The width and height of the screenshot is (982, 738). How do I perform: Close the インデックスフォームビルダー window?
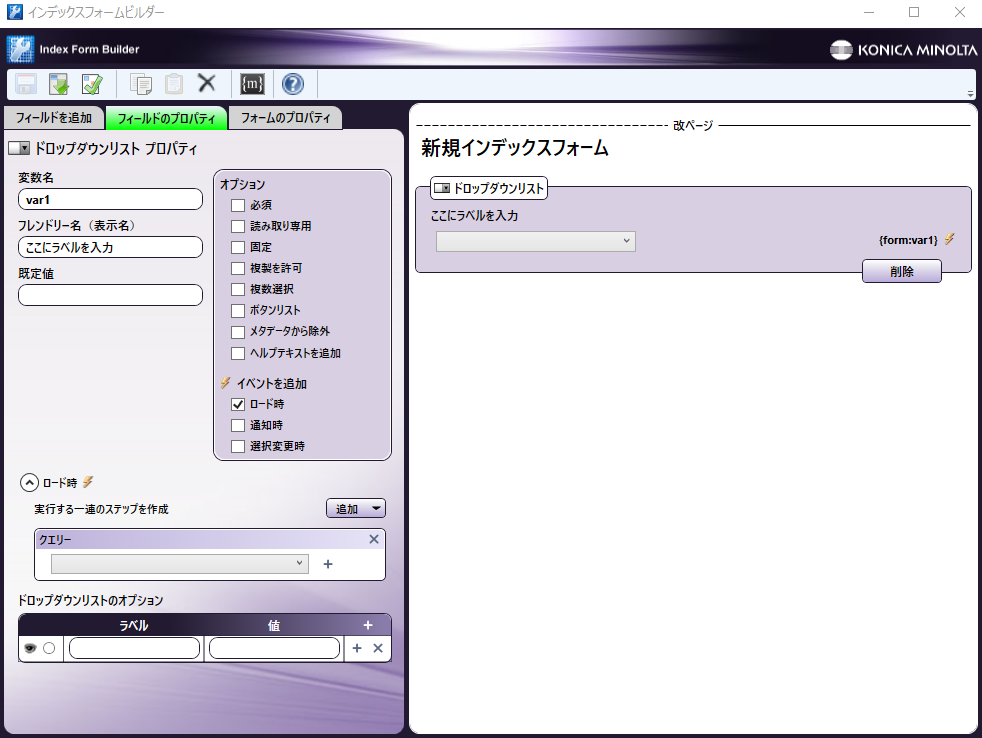tap(959, 13)
